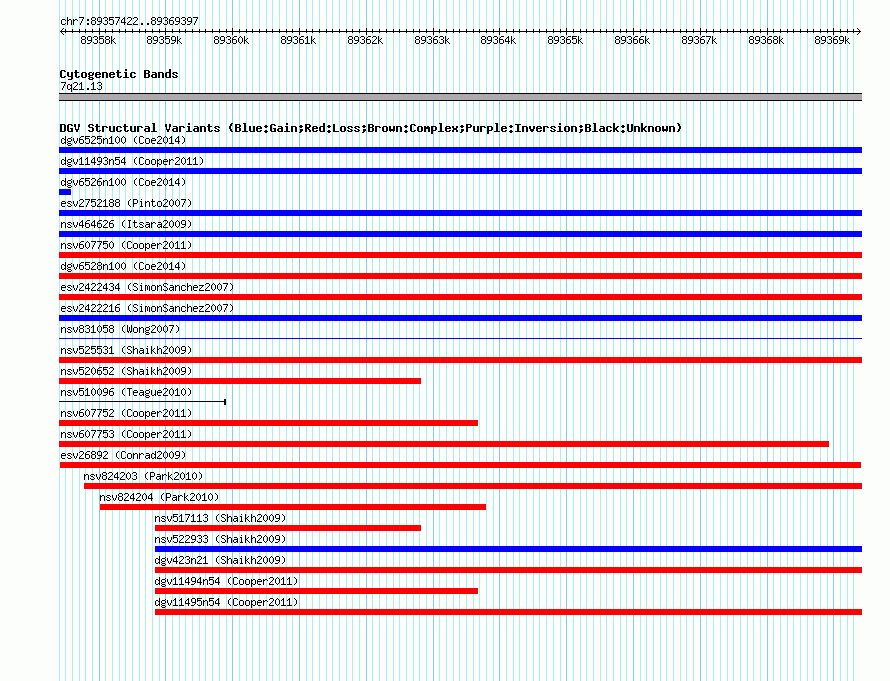Click the red loss bar under nsv607750

pyautogui.click(x=460, y=255)
